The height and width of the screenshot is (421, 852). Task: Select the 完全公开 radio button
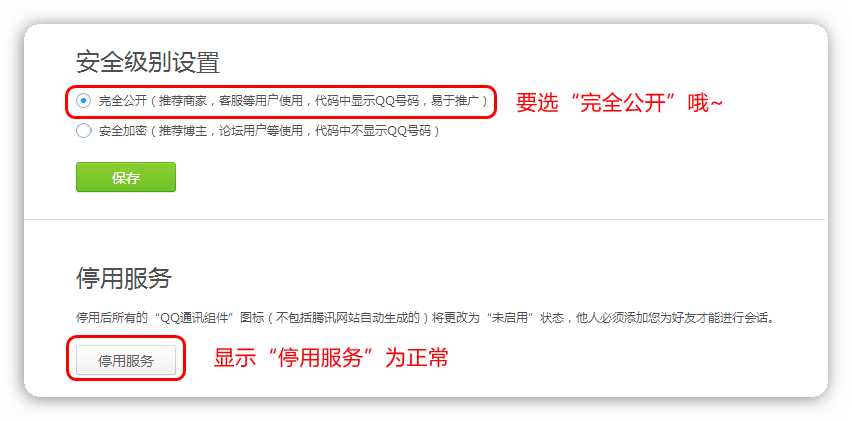point(84,101)
